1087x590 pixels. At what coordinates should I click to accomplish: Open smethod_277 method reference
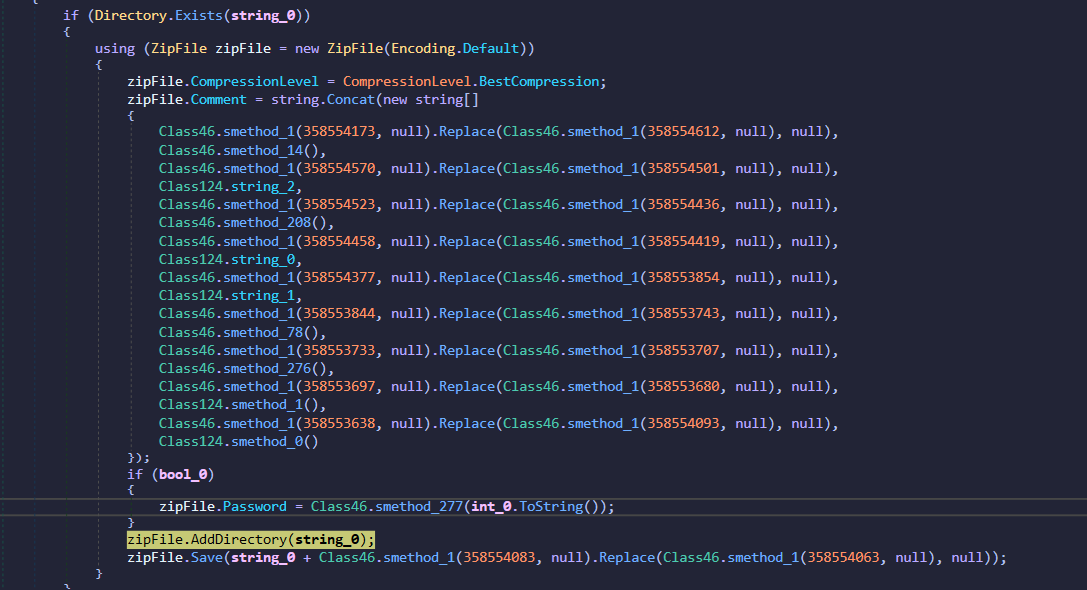415,506
